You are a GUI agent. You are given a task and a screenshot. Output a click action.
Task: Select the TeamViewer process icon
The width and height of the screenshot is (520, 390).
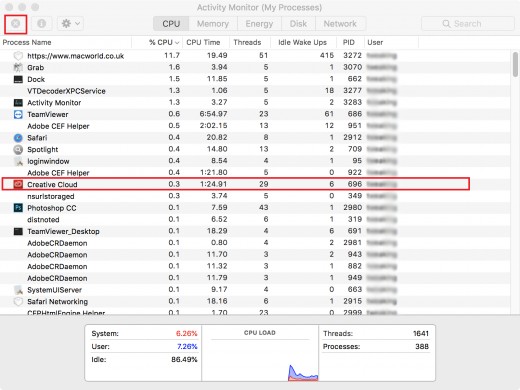18,114
